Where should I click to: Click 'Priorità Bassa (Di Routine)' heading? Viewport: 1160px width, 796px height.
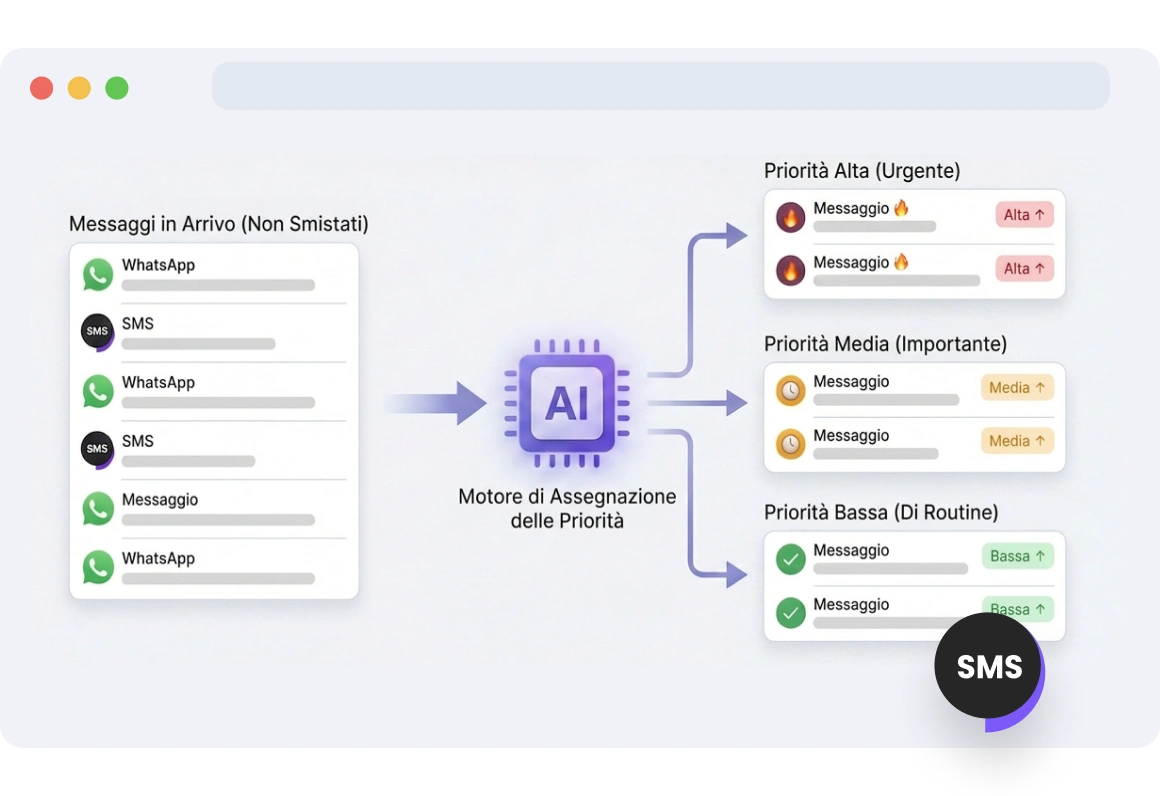[x=880, y=513]
